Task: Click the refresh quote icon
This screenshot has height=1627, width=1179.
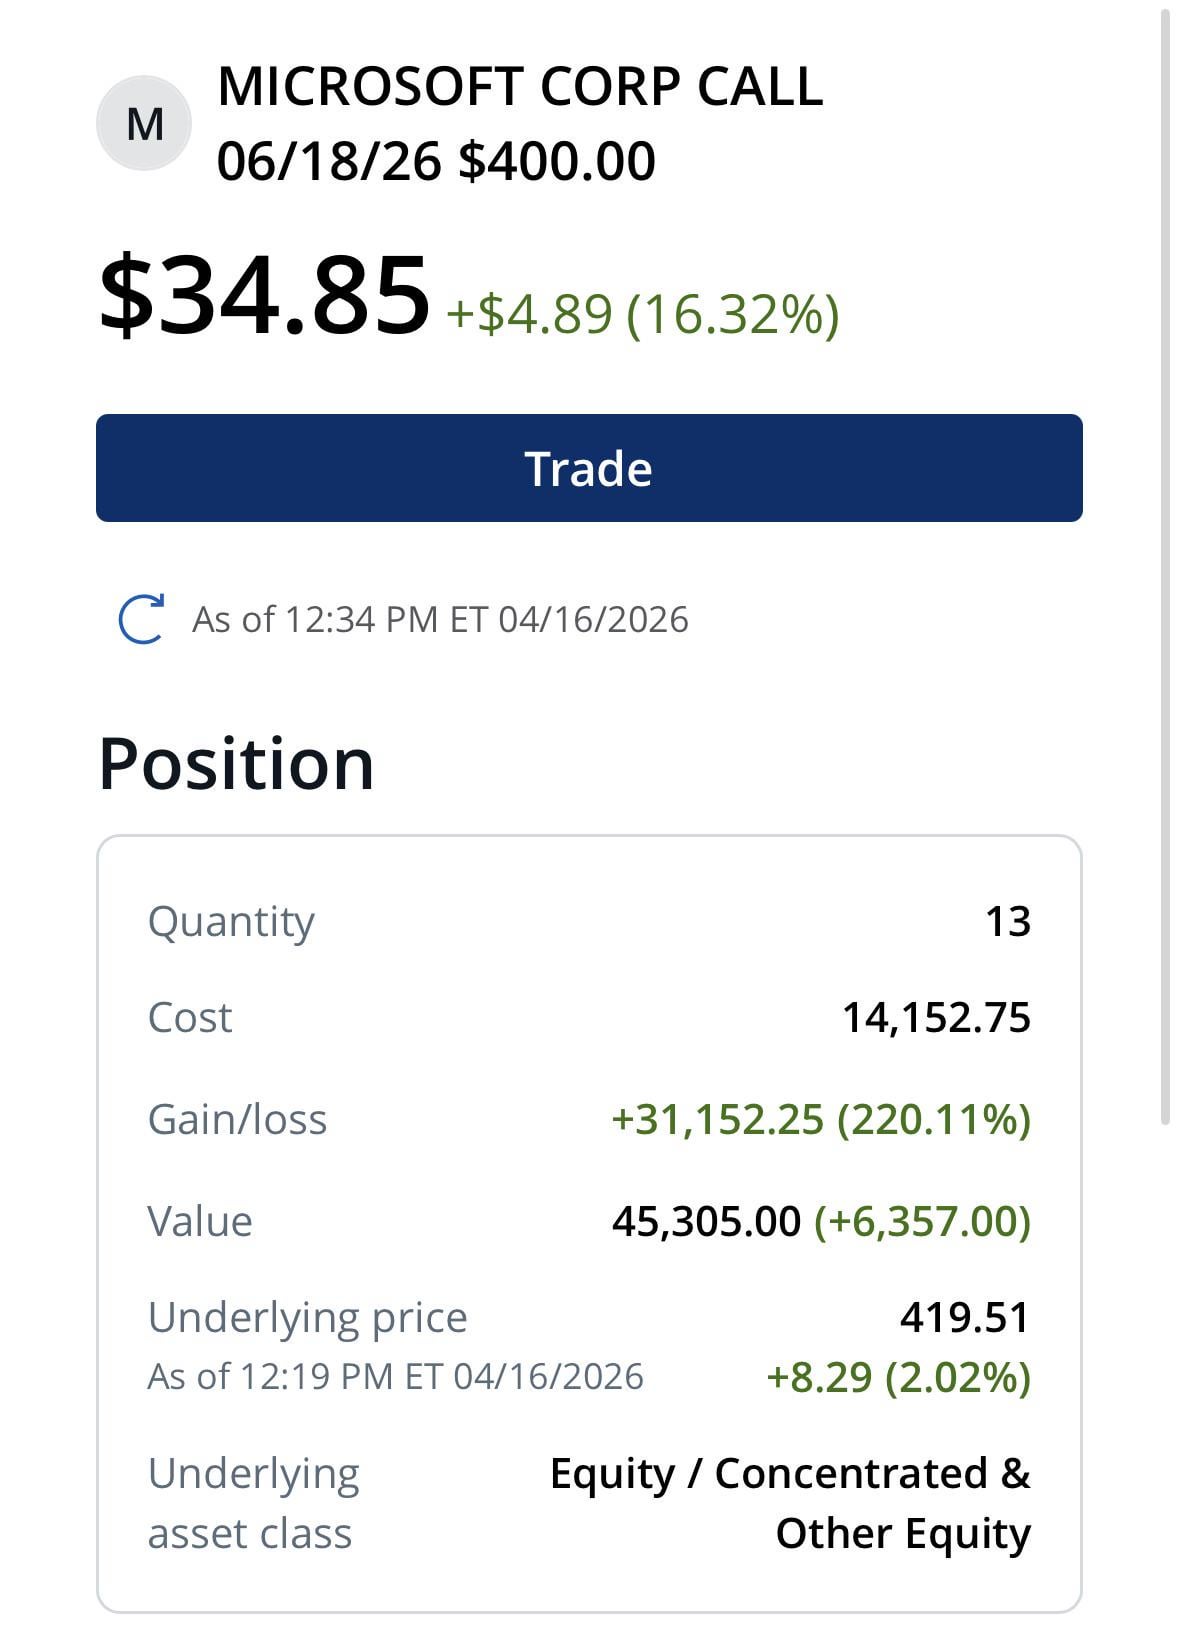Action: pyautogui.click(x=141, y=619)
